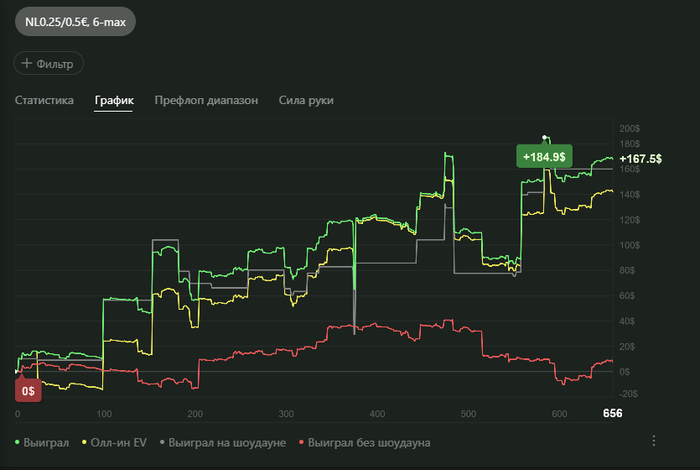This screenshot has height=470, width=700.
Task: Click the 200$ label on the y-axis
Action: point(630,129)
